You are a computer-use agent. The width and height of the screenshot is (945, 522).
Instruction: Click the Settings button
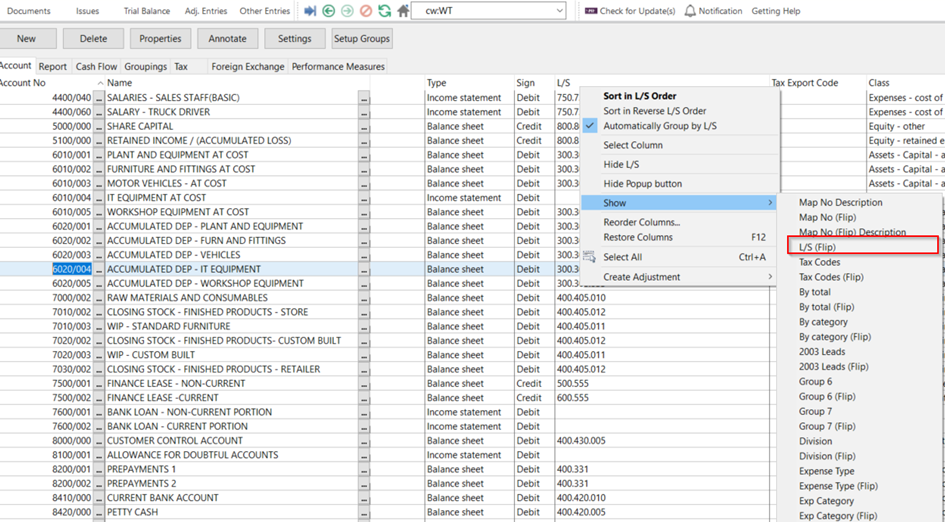point(295,39)
